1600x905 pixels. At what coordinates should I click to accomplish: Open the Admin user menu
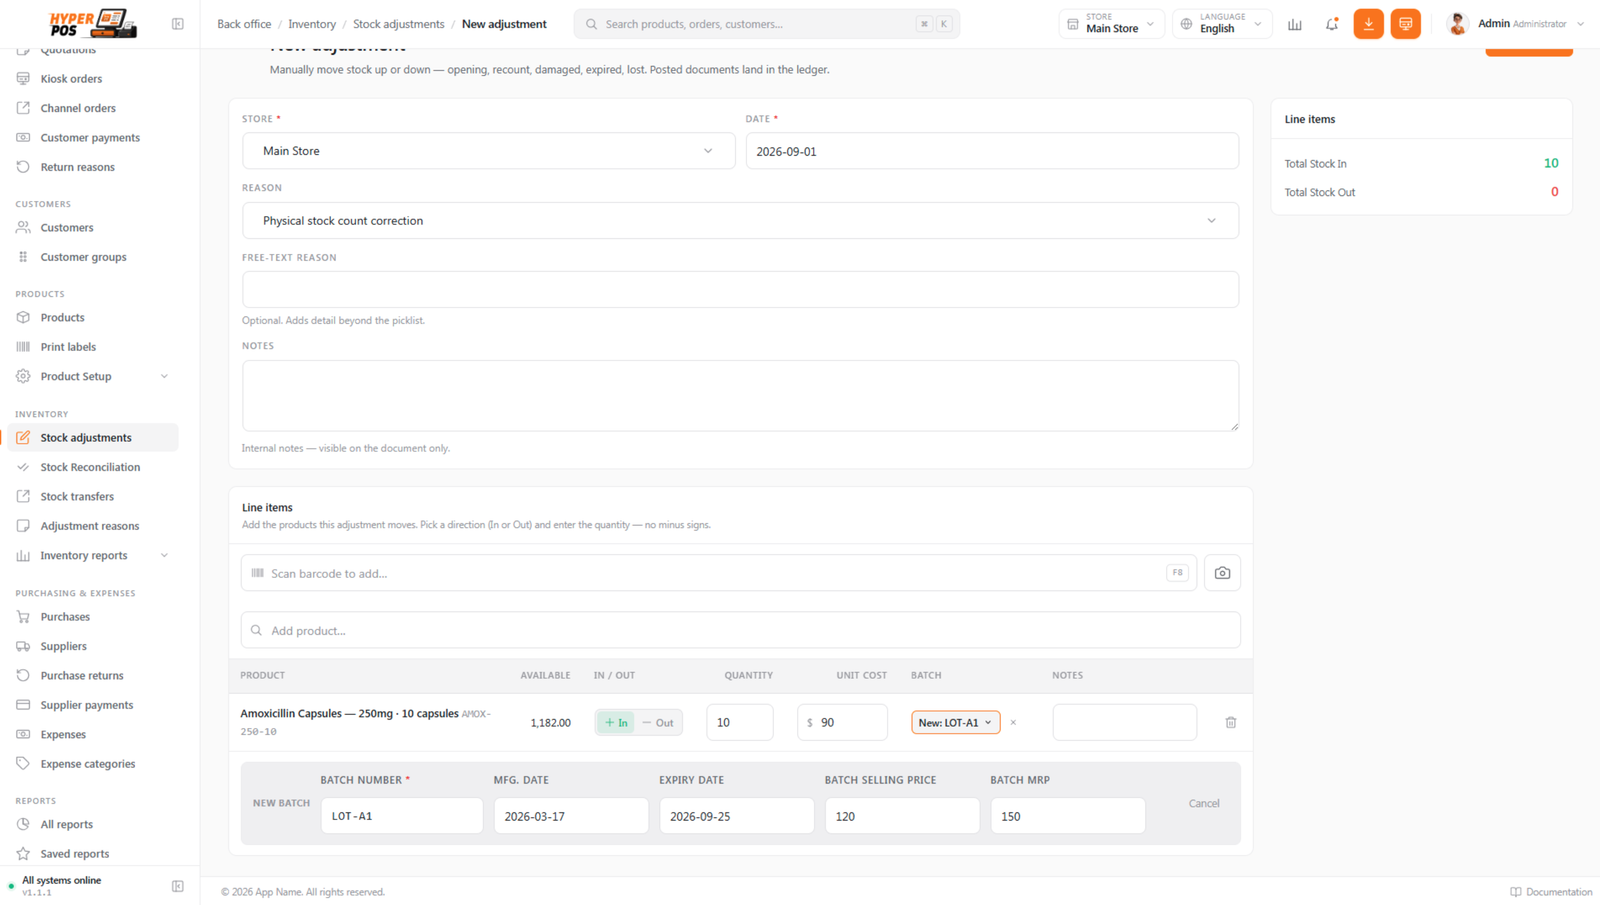point(1515,24)
